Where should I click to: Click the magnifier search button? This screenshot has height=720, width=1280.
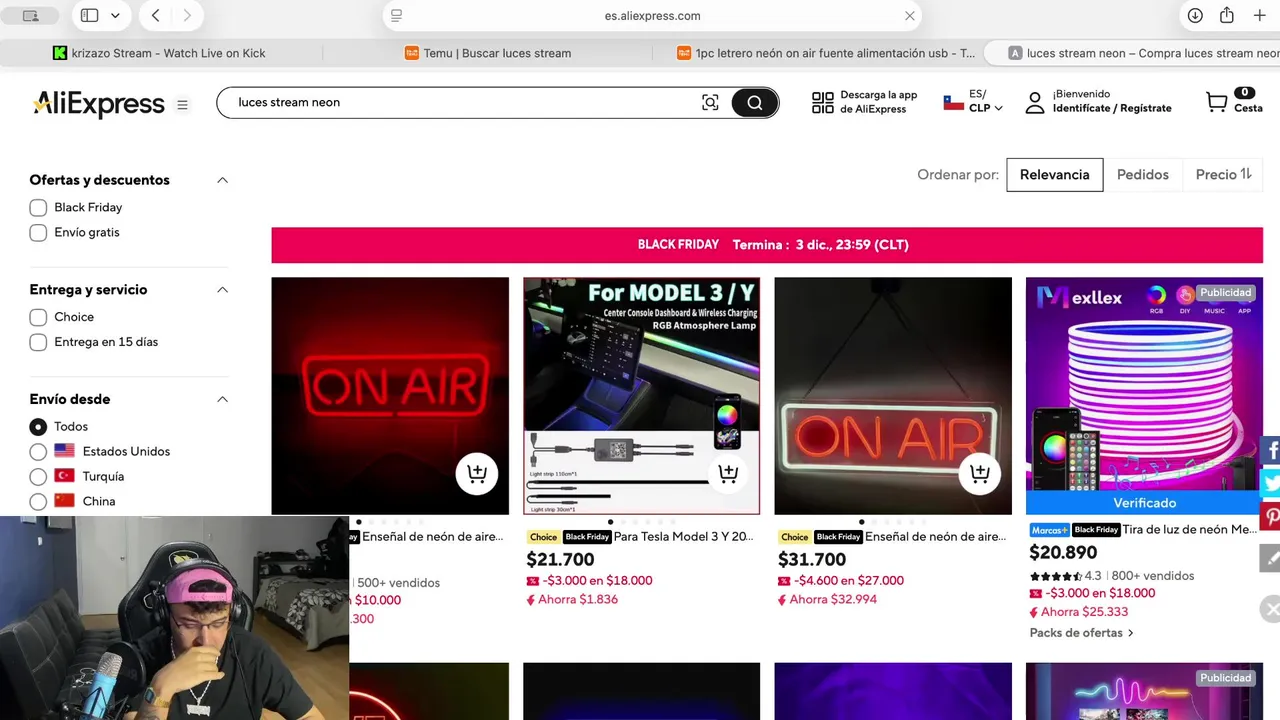tap(754, 102)
